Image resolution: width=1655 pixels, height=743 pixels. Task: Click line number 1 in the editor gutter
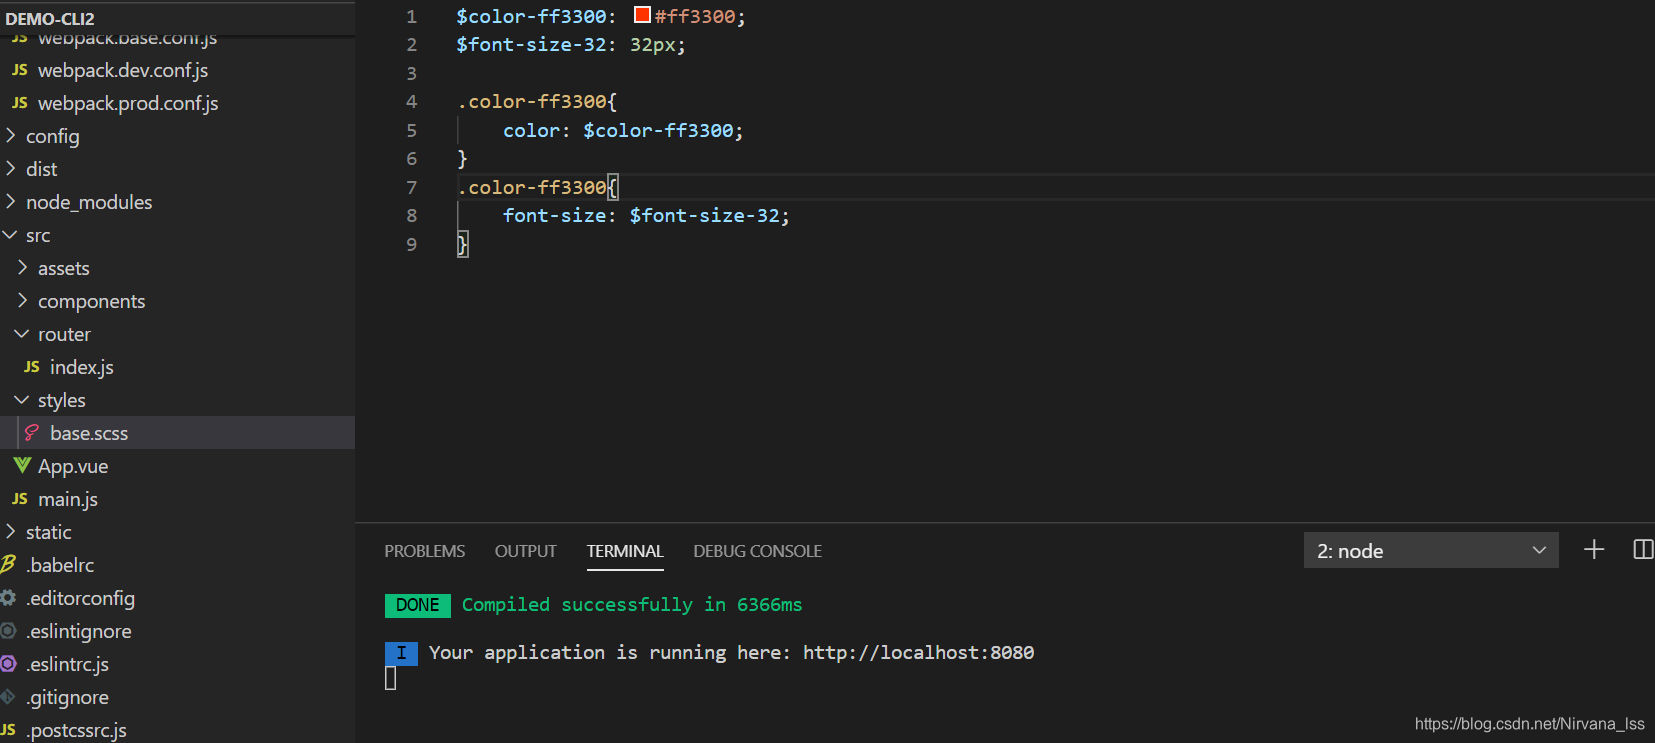coord(411,16)
